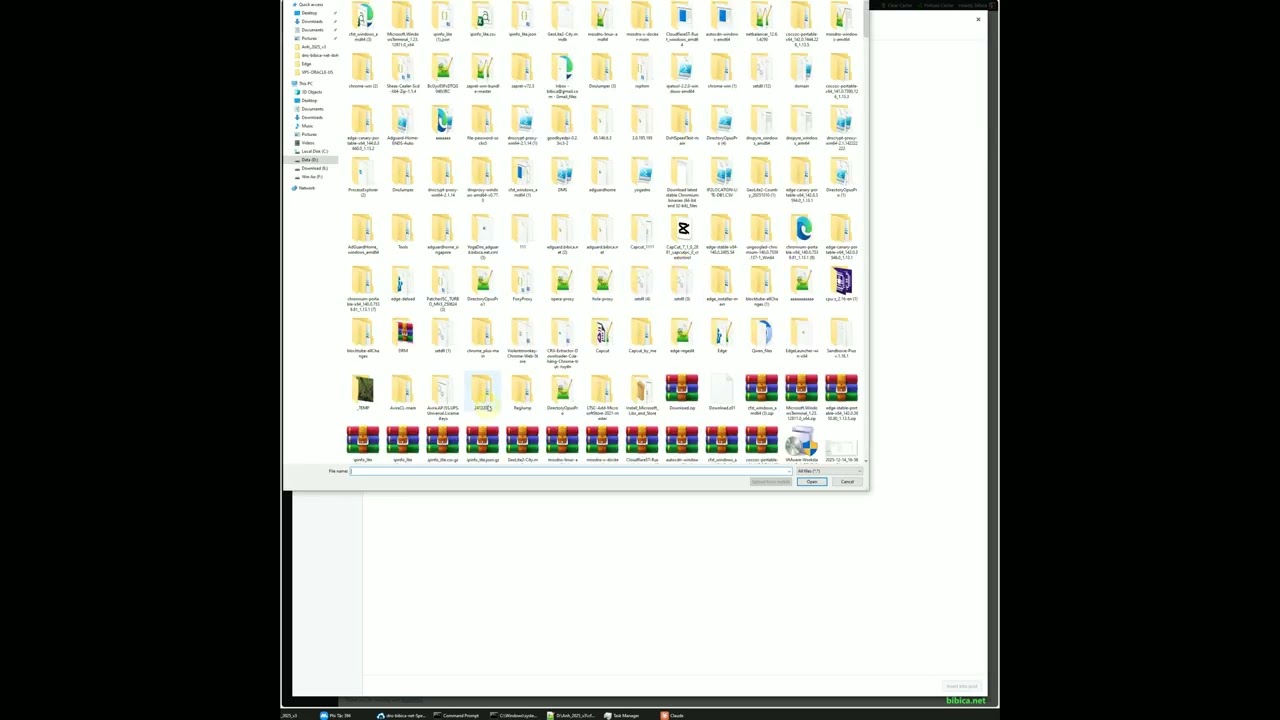Select the file-password-socks5 folder
Screen dimensions: 1280x720
click(x=482, y=126)
